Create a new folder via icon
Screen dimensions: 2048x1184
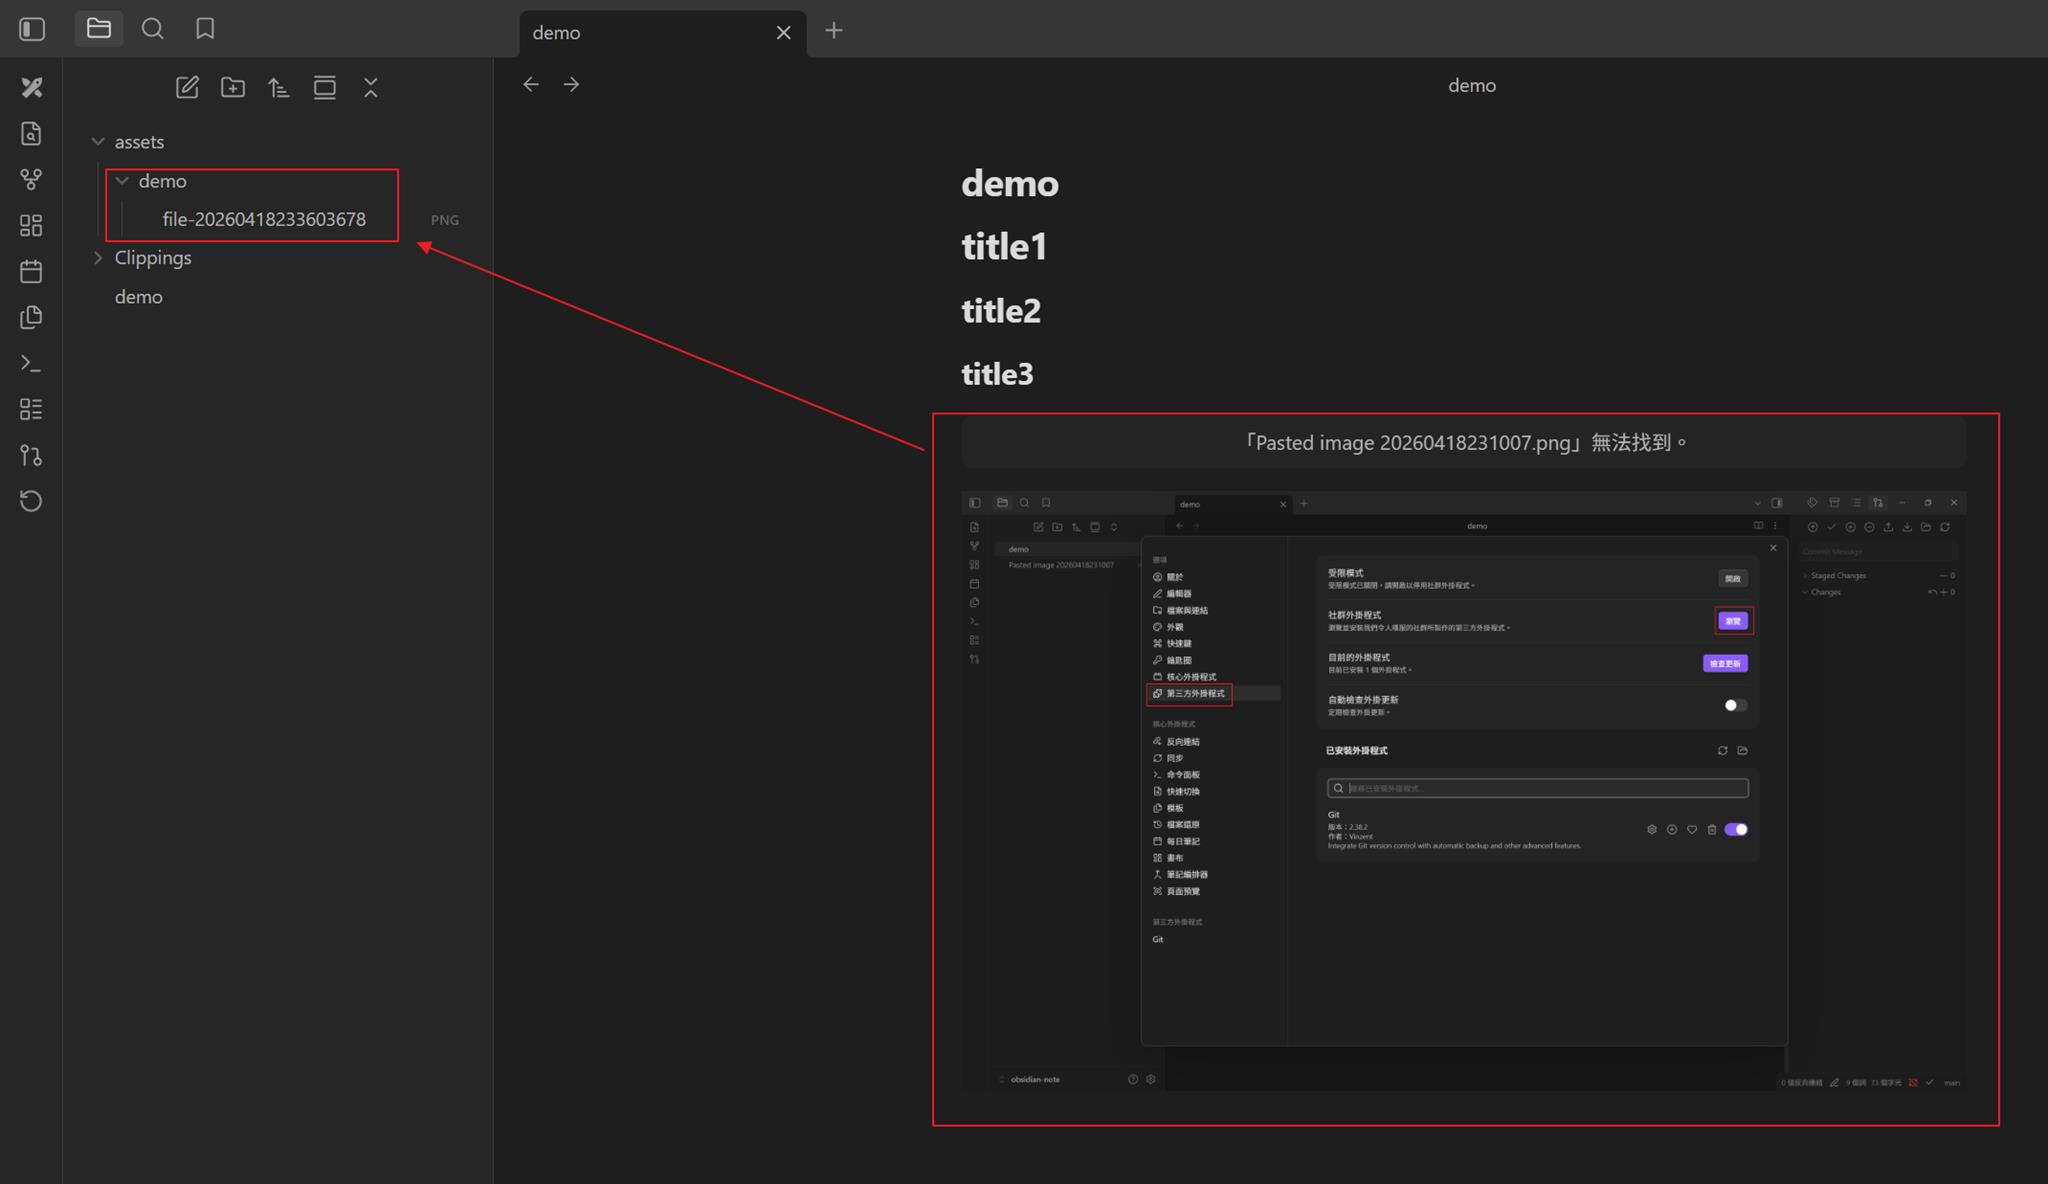tap(233, 88)
